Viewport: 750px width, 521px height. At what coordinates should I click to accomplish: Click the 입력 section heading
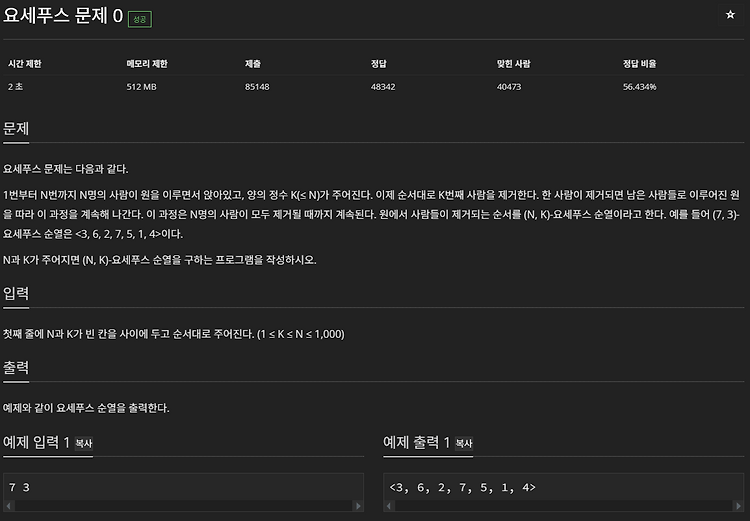tap(16, 293)
